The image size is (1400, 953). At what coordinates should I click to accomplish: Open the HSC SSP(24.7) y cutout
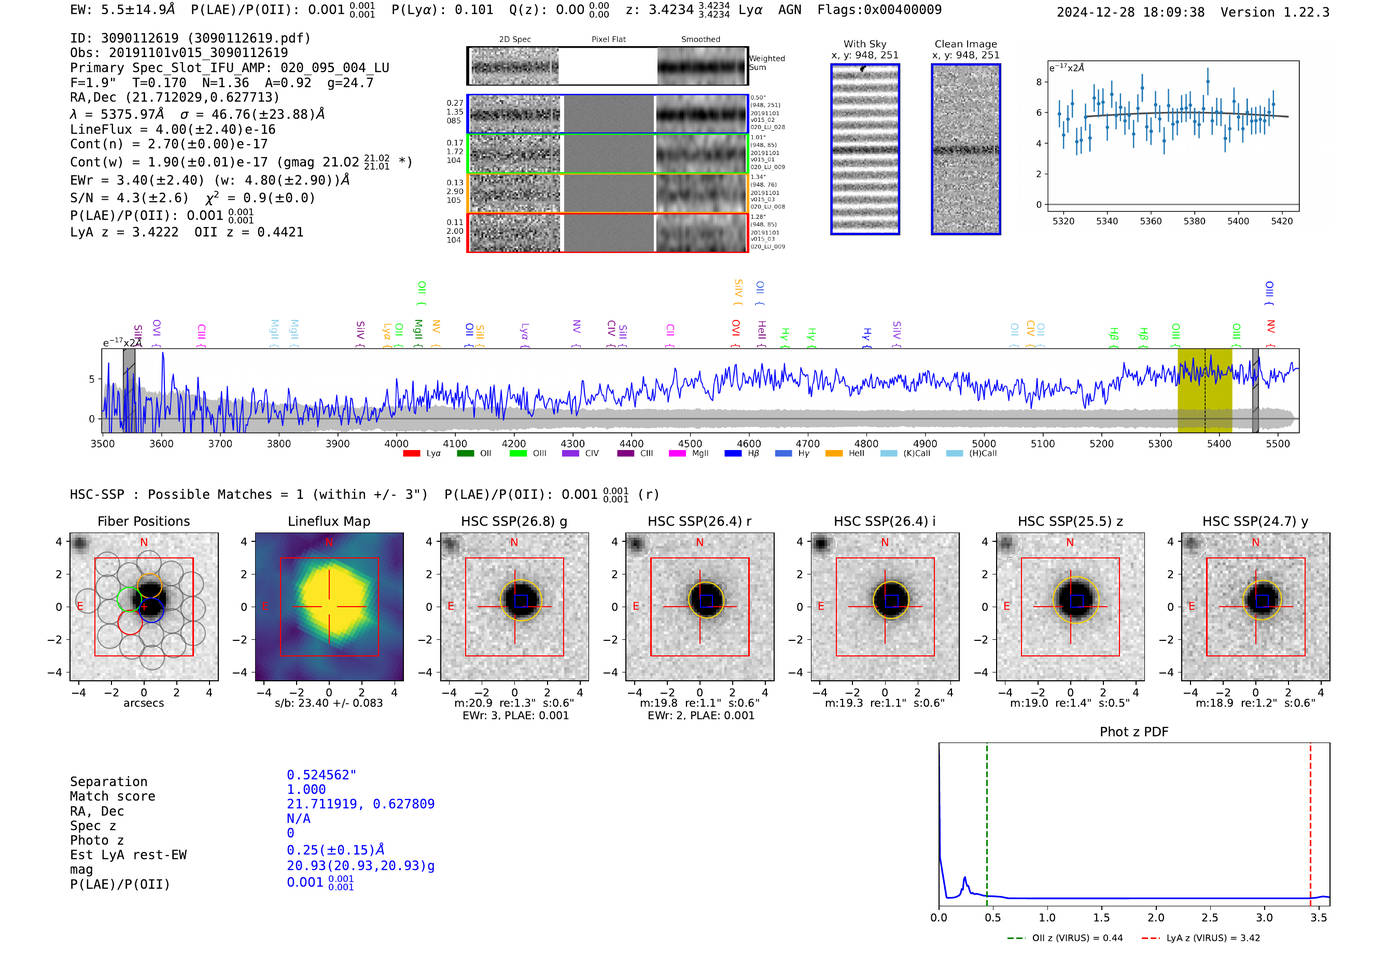(1256, 606)
